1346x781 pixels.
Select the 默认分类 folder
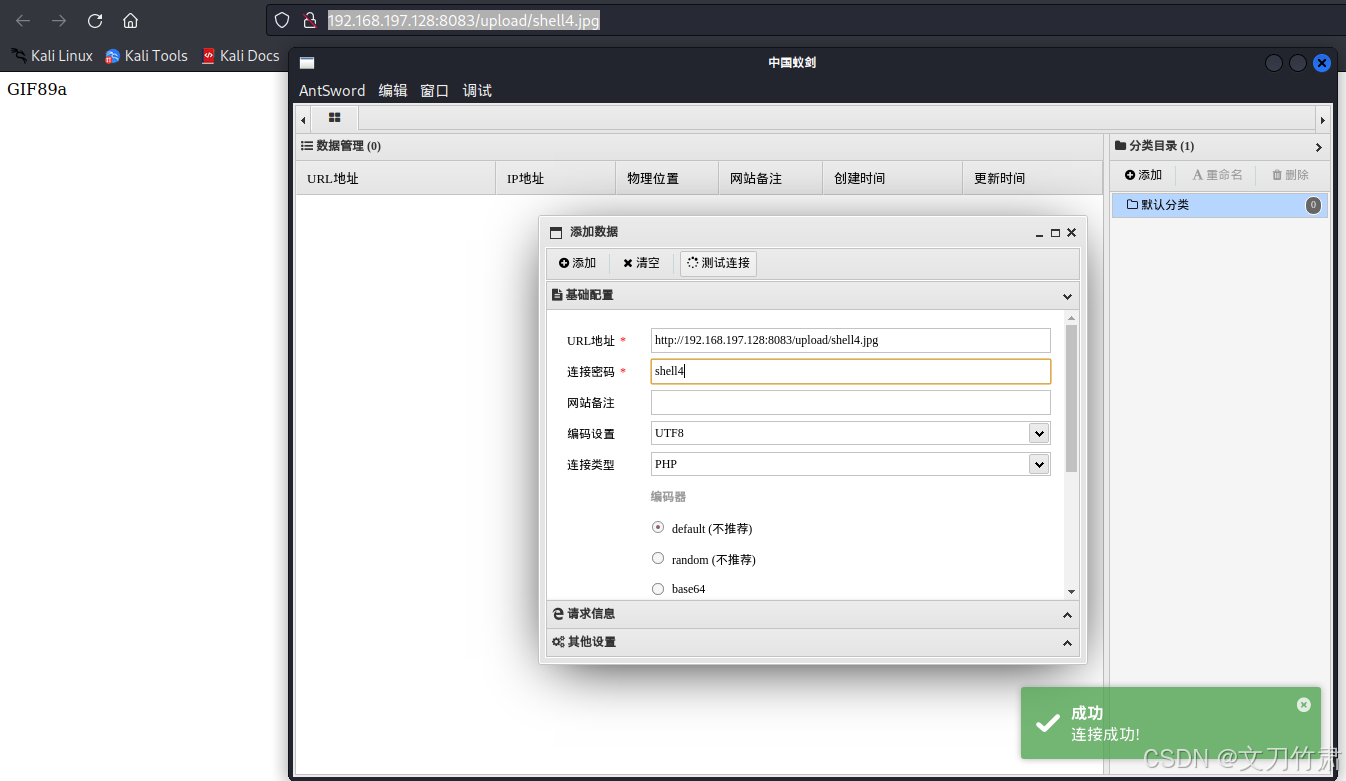pyautogui.click(x=1220, y=205)
